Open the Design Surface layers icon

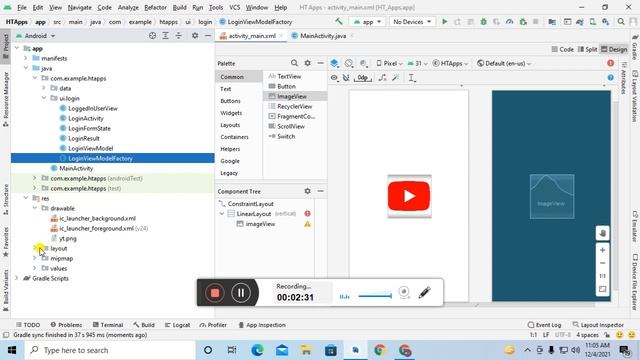click(x=334, y=63)
